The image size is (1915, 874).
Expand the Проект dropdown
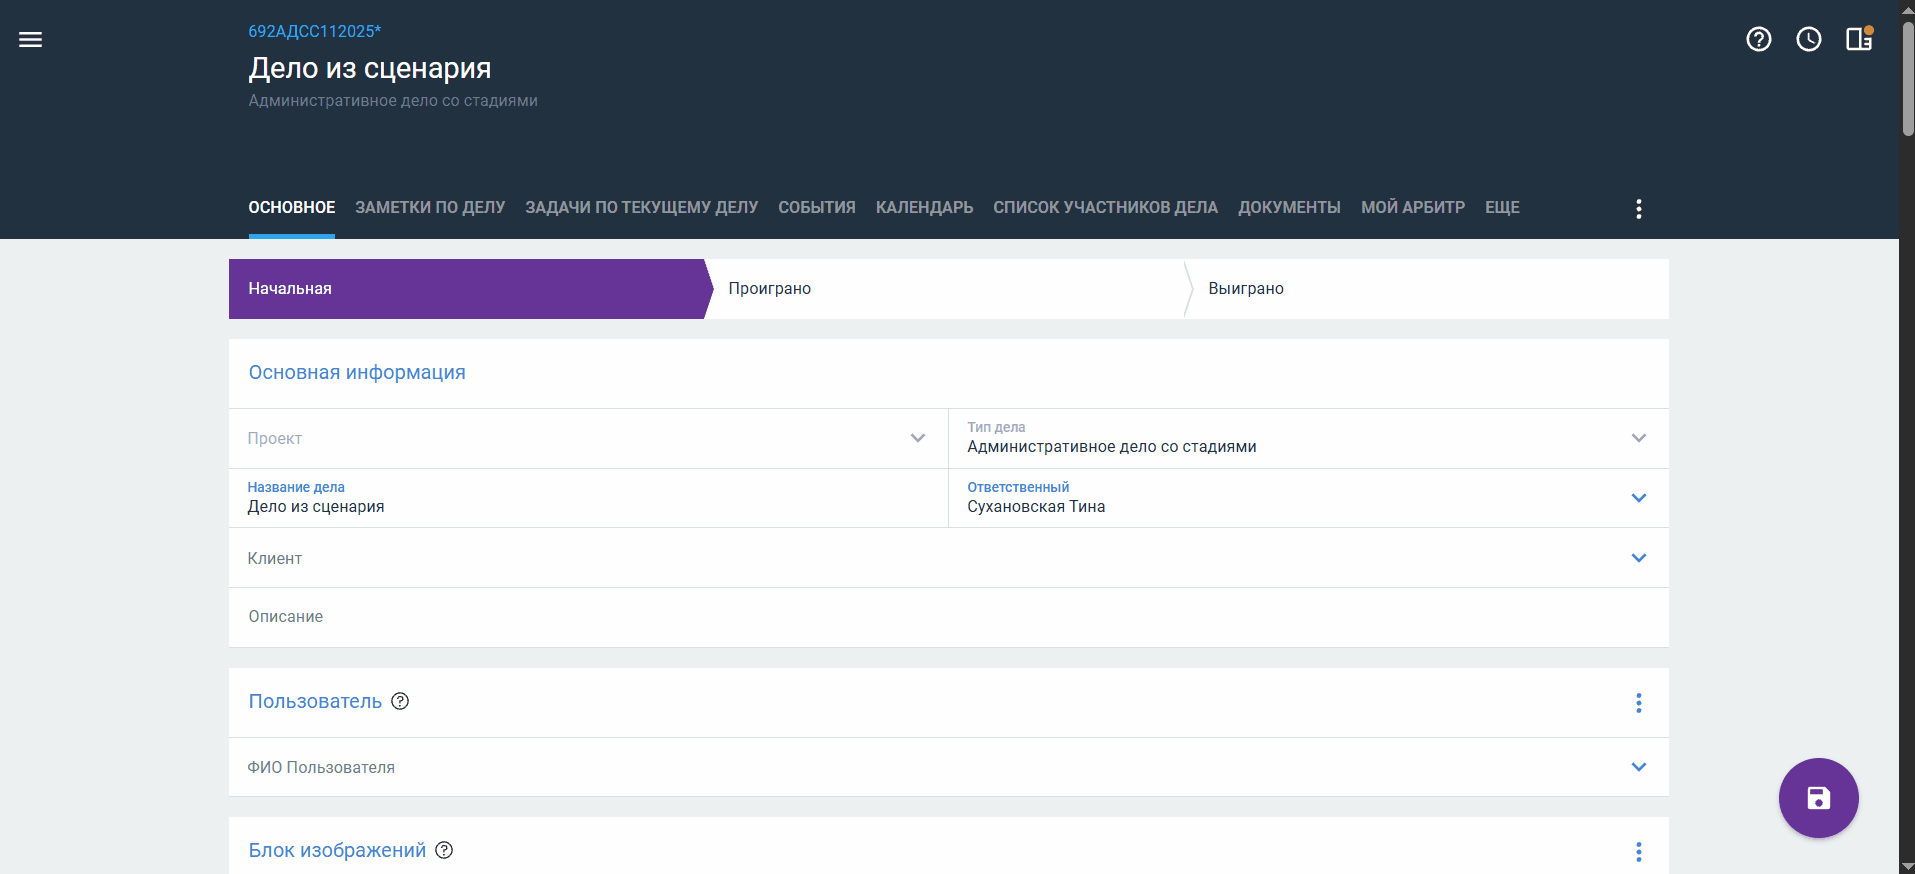click(x=917, y=438)
